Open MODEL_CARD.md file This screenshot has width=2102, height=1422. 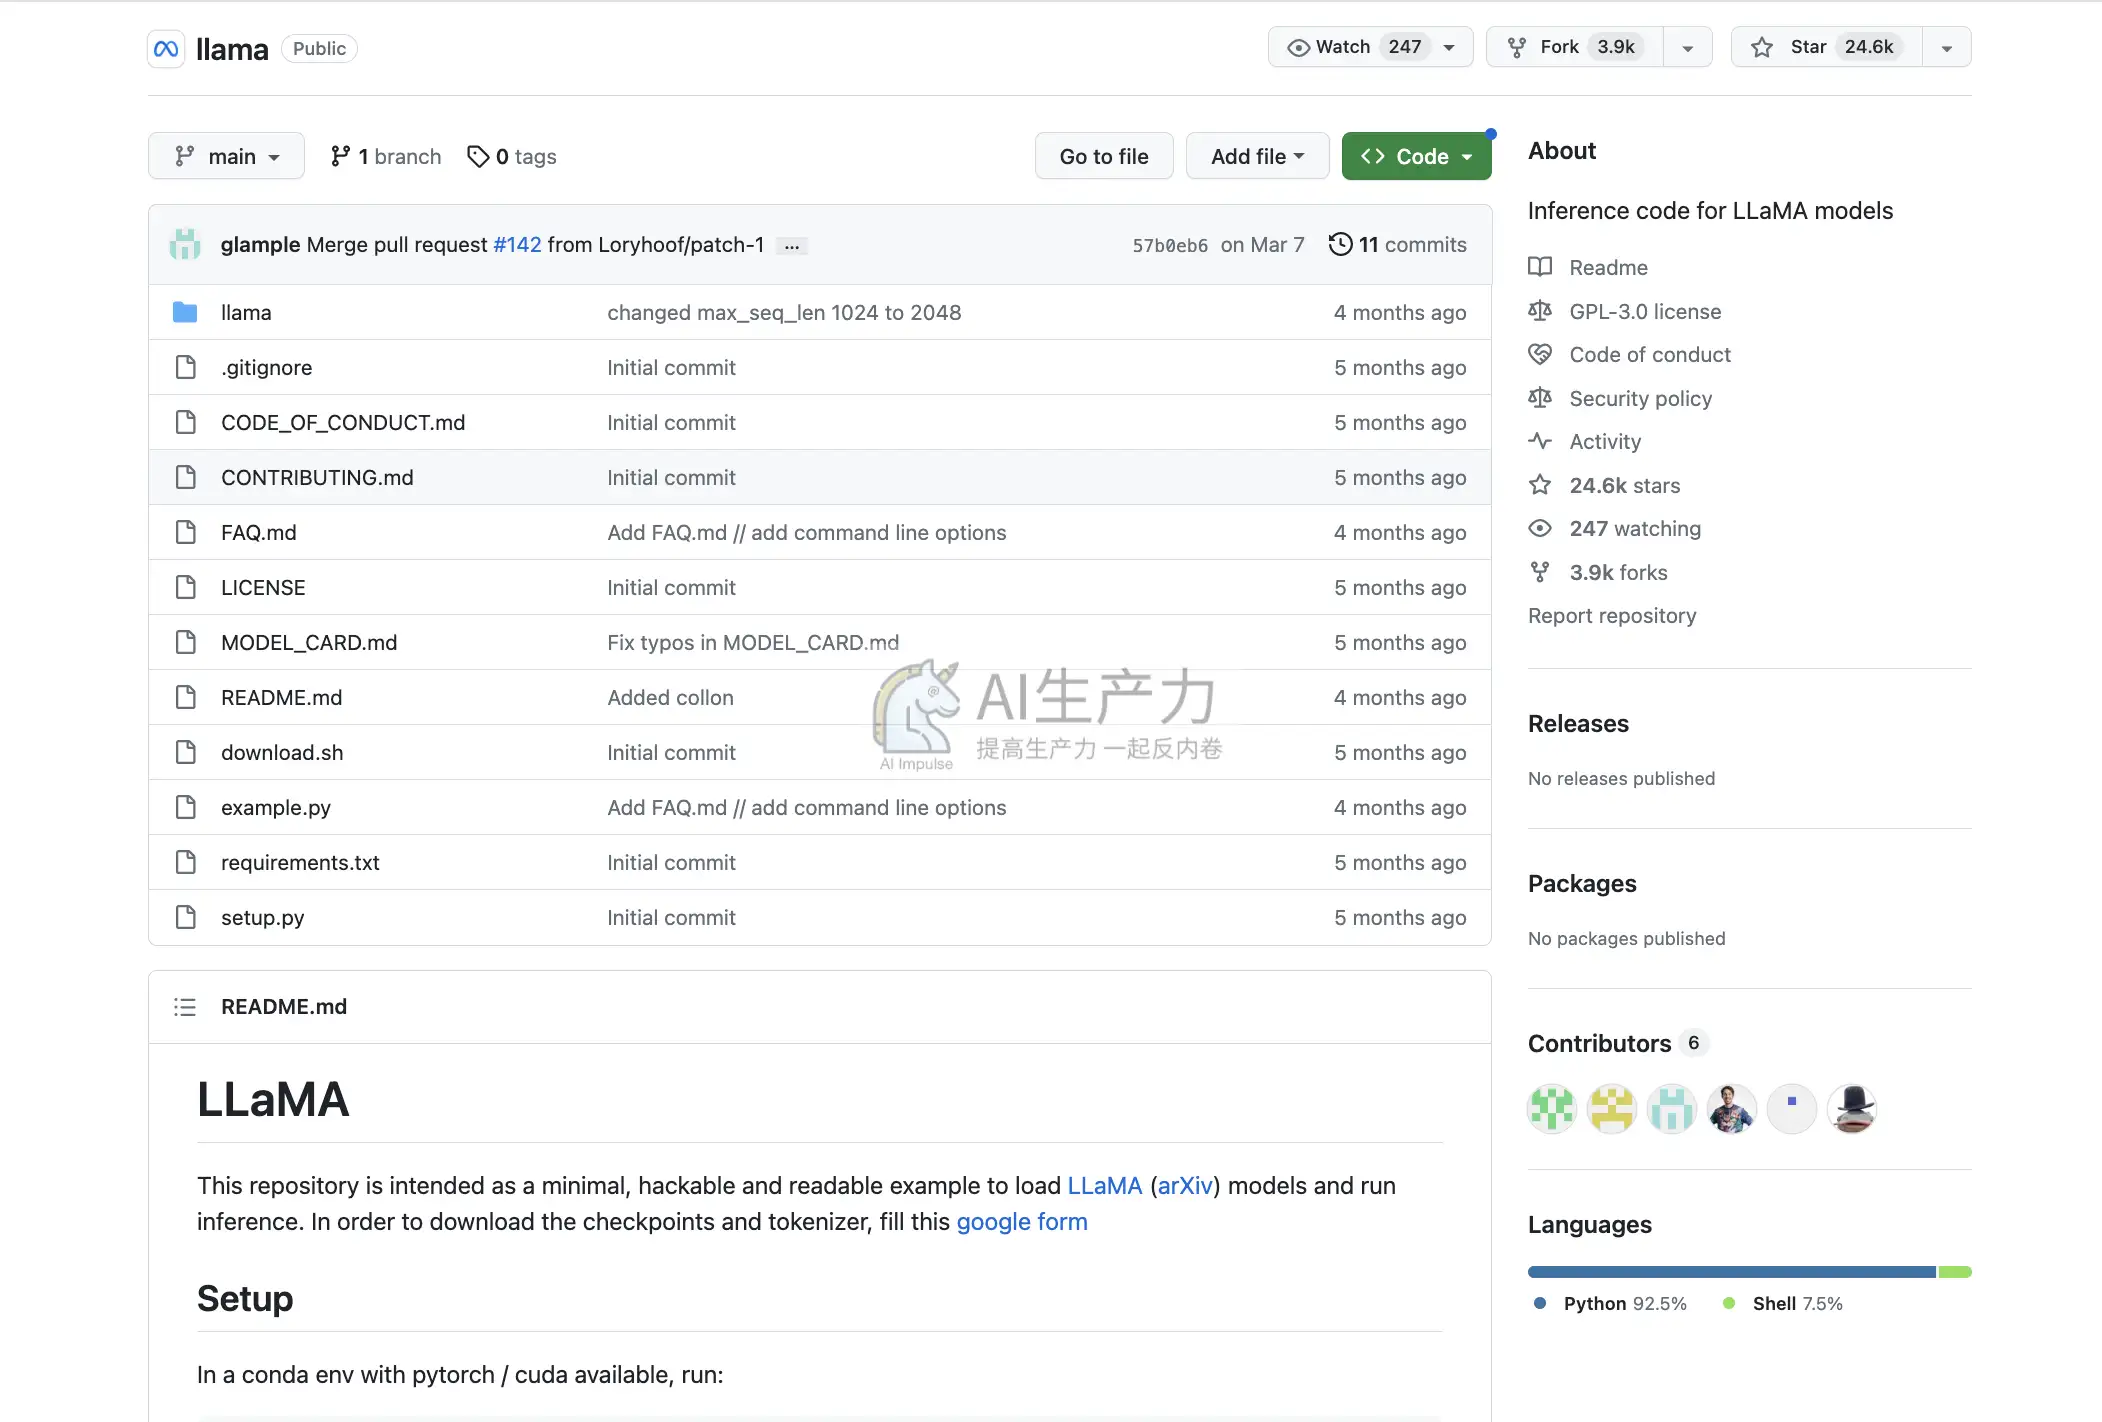(309, 642)
